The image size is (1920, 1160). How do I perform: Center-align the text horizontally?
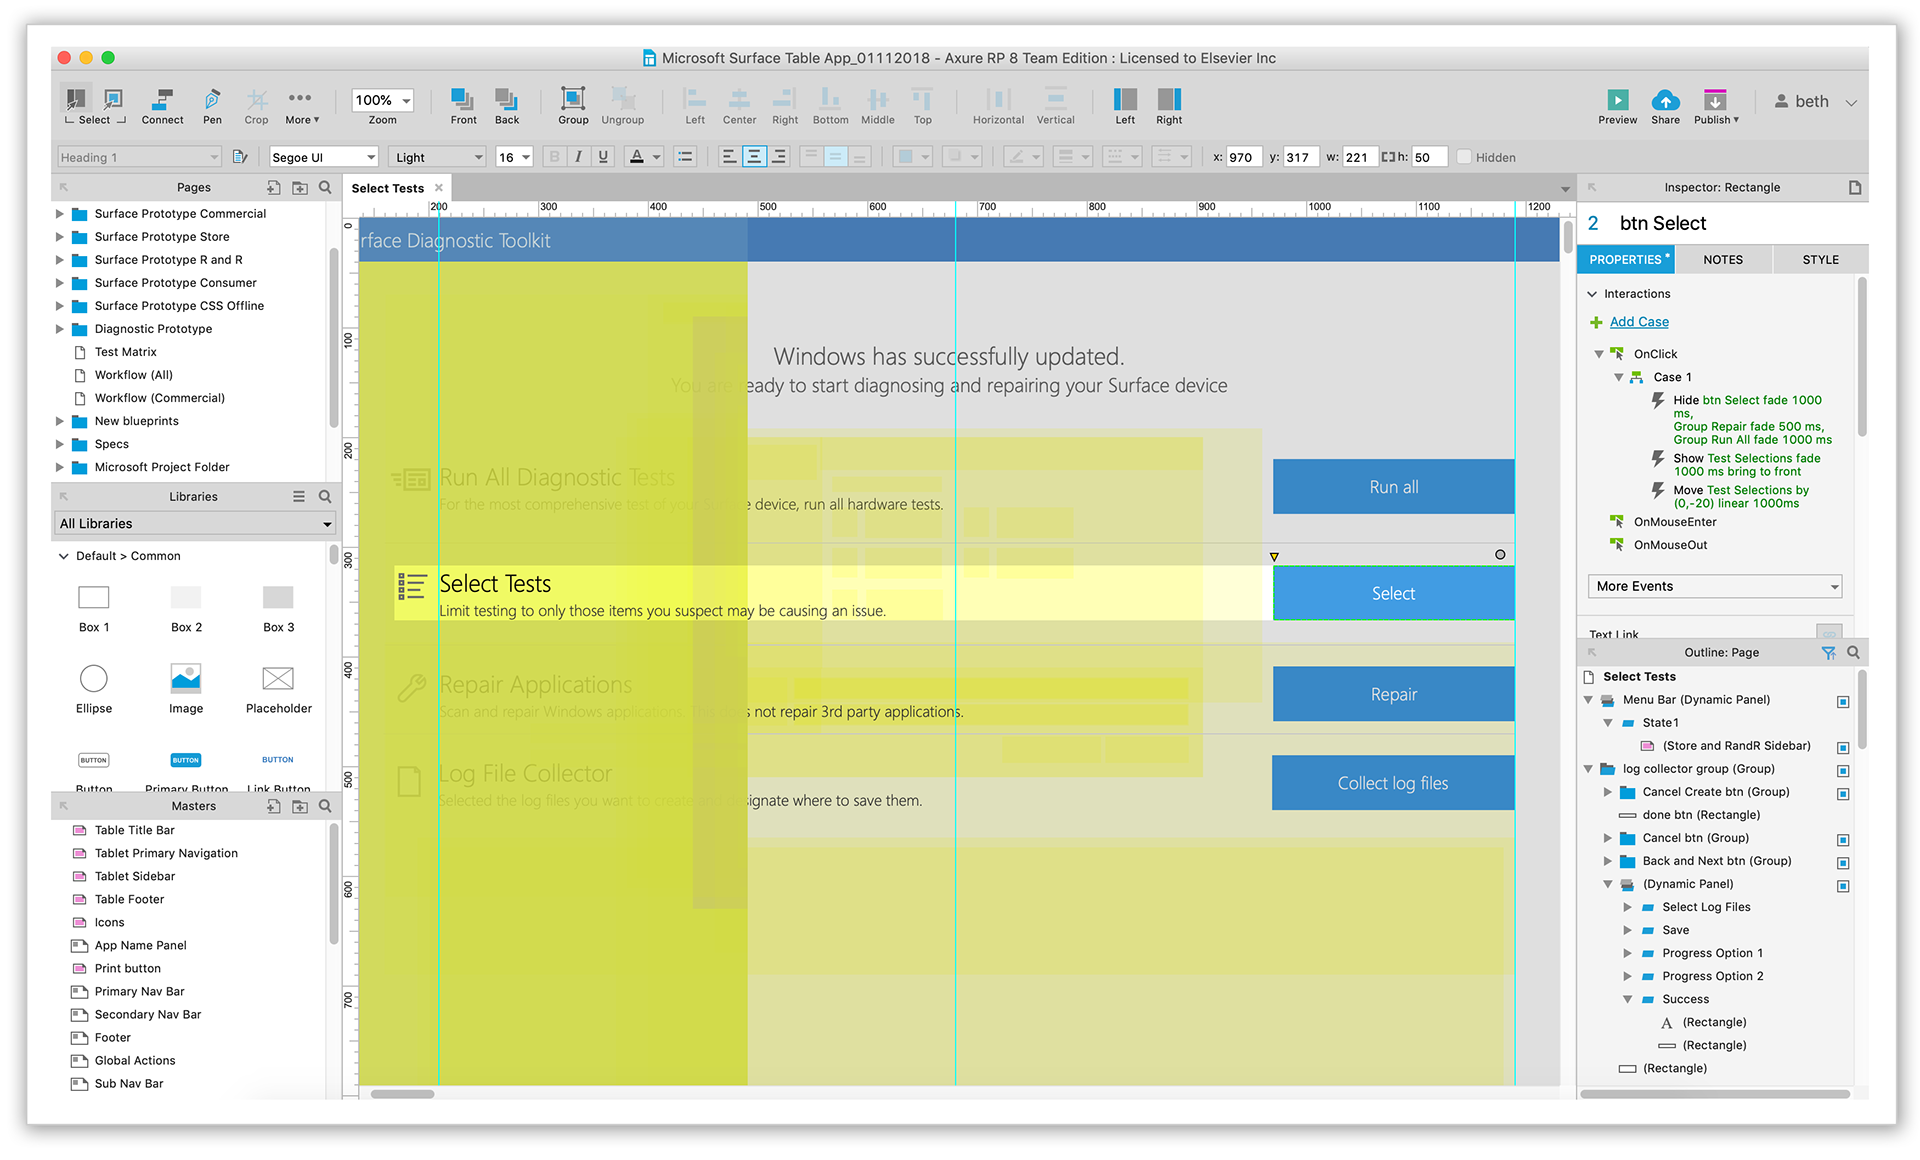(754, 157)
